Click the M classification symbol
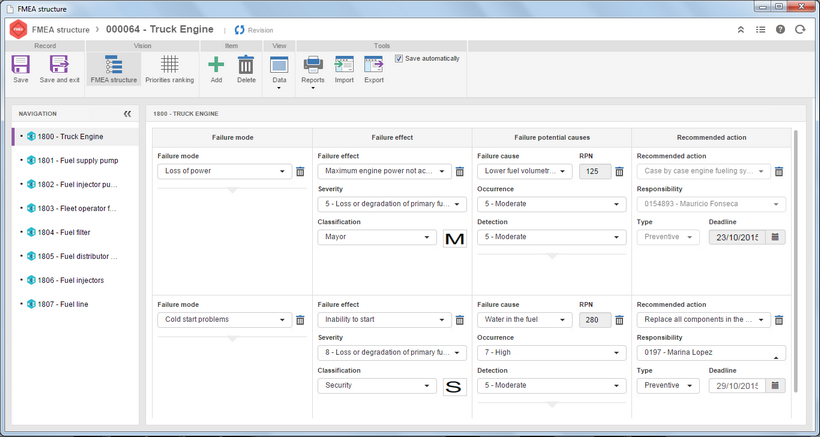 (454, 238)
